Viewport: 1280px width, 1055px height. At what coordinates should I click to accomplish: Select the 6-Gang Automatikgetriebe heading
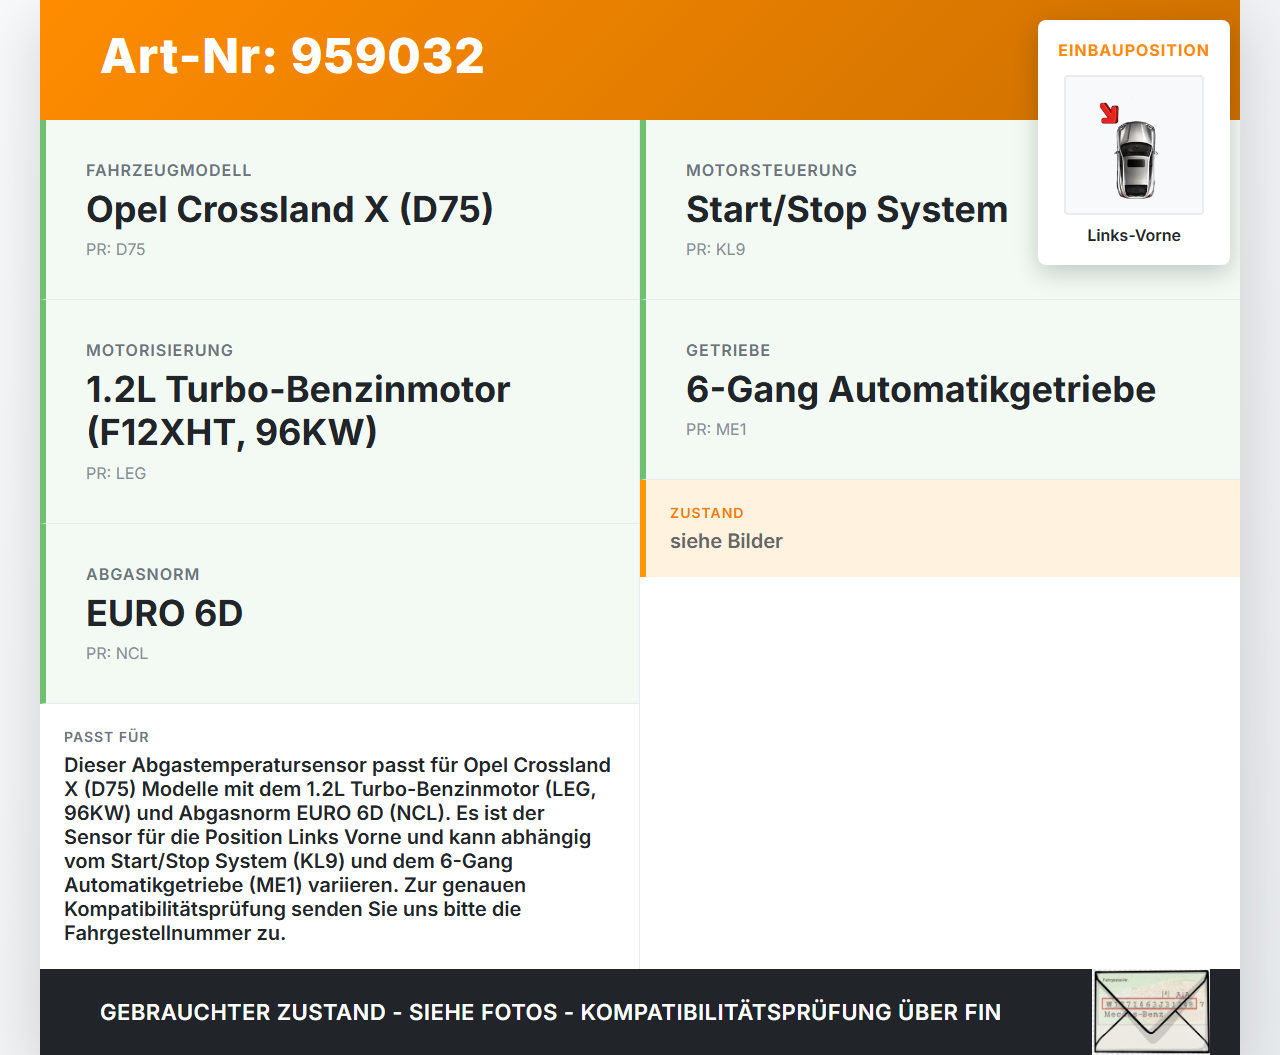tap(920, 390)
